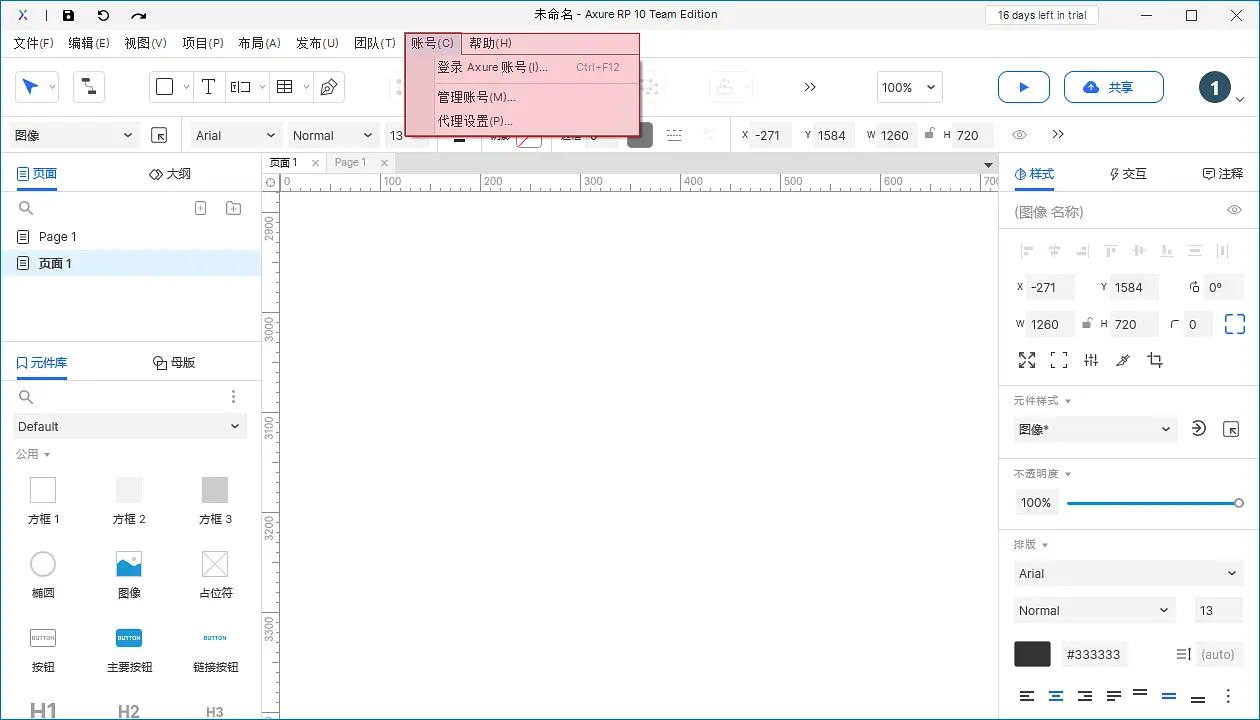Open the Default library dropdown
1260x720 pixels.
click(130, 426)
